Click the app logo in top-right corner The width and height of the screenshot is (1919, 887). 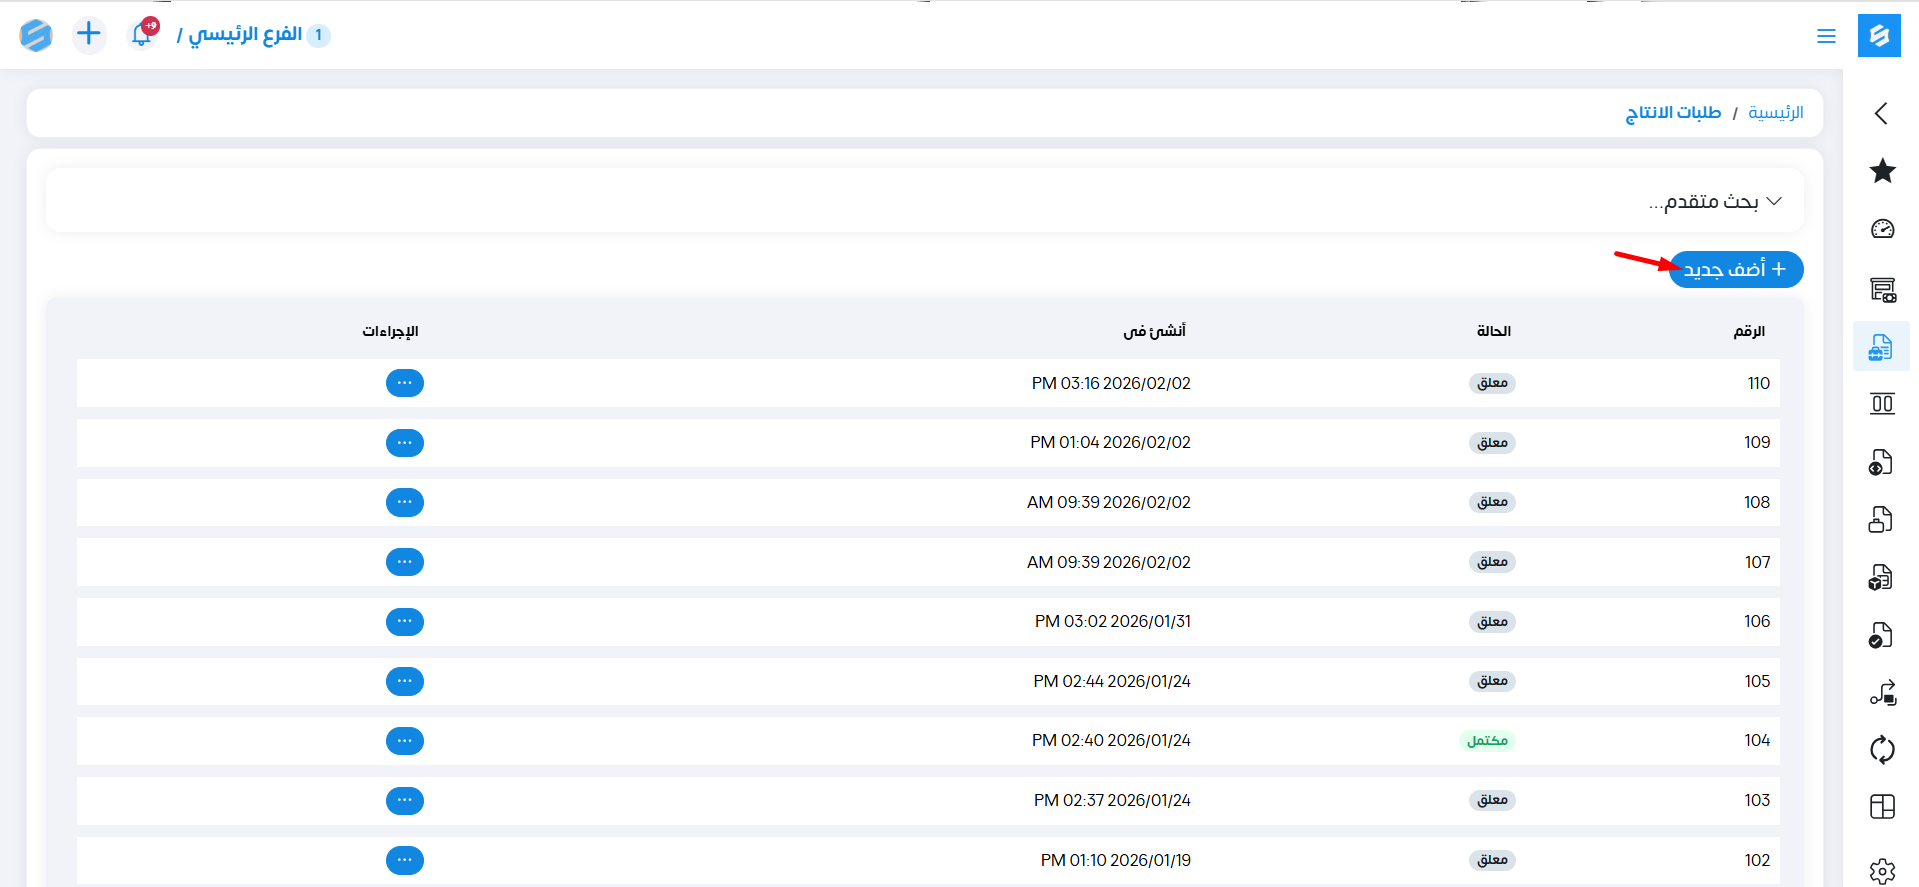click(x=1879, y=36)
